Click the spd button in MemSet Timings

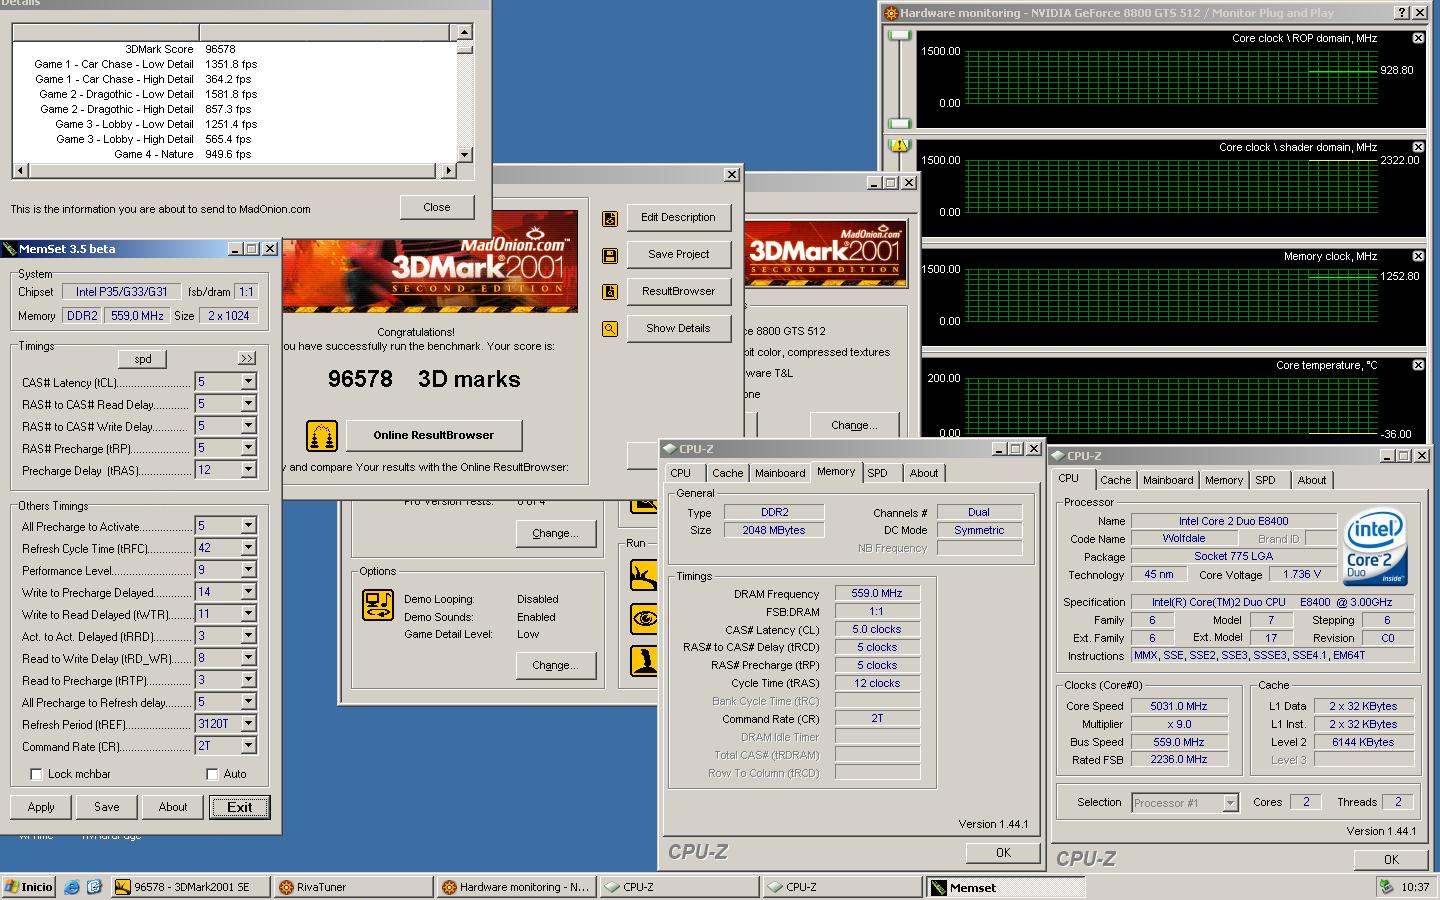(x=143, y=359)
